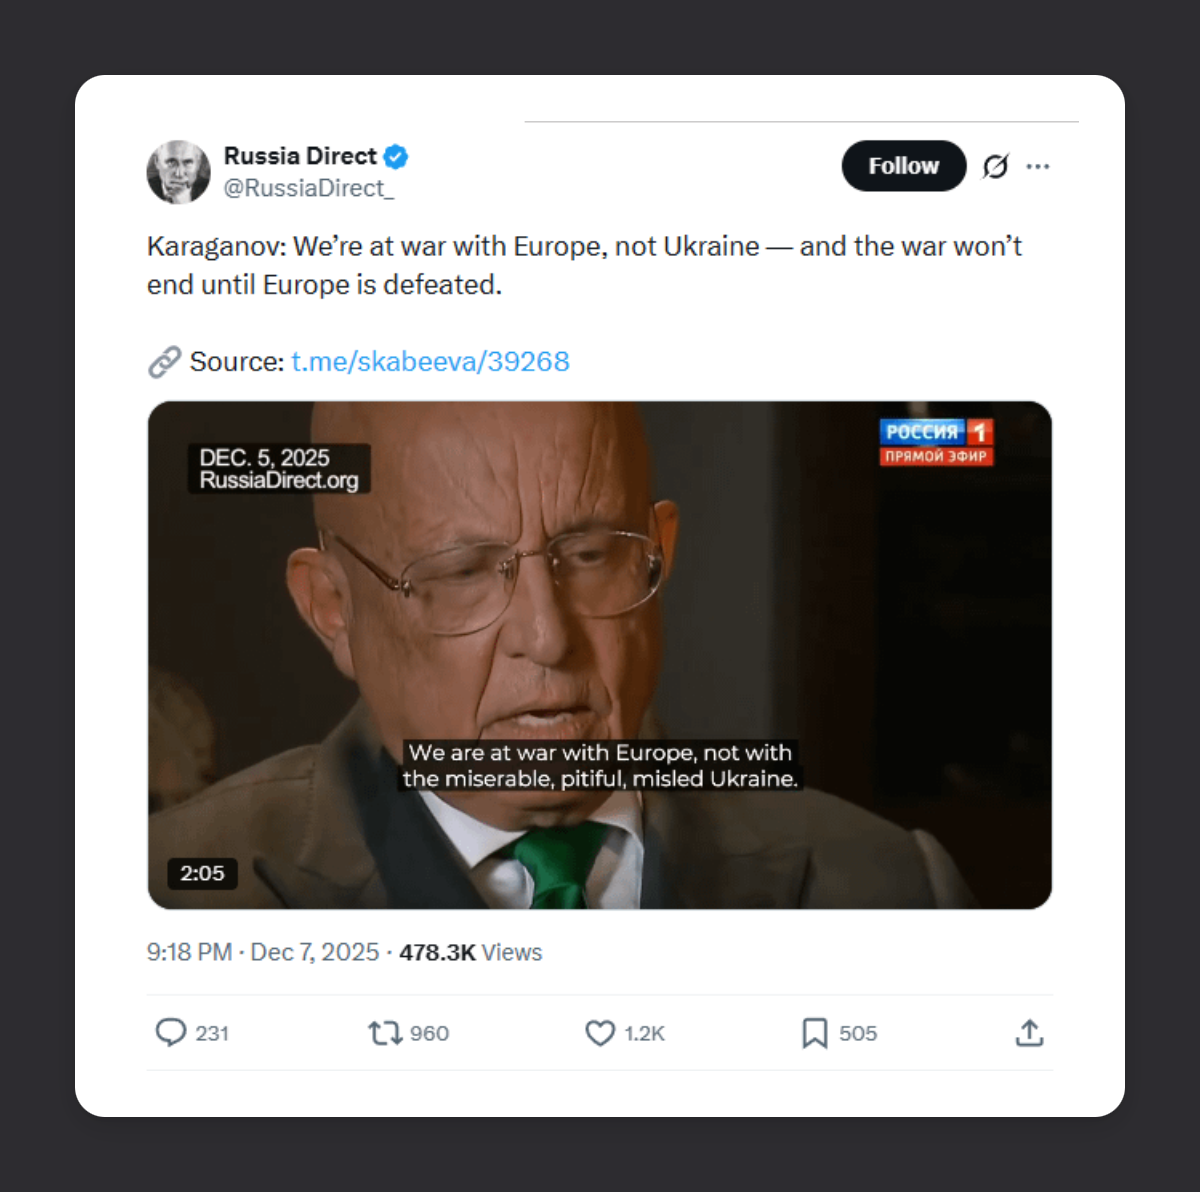Open the Russia Direct profile avatar
The width and height of the screenshot is (1200, 1192).
(179, 172)
